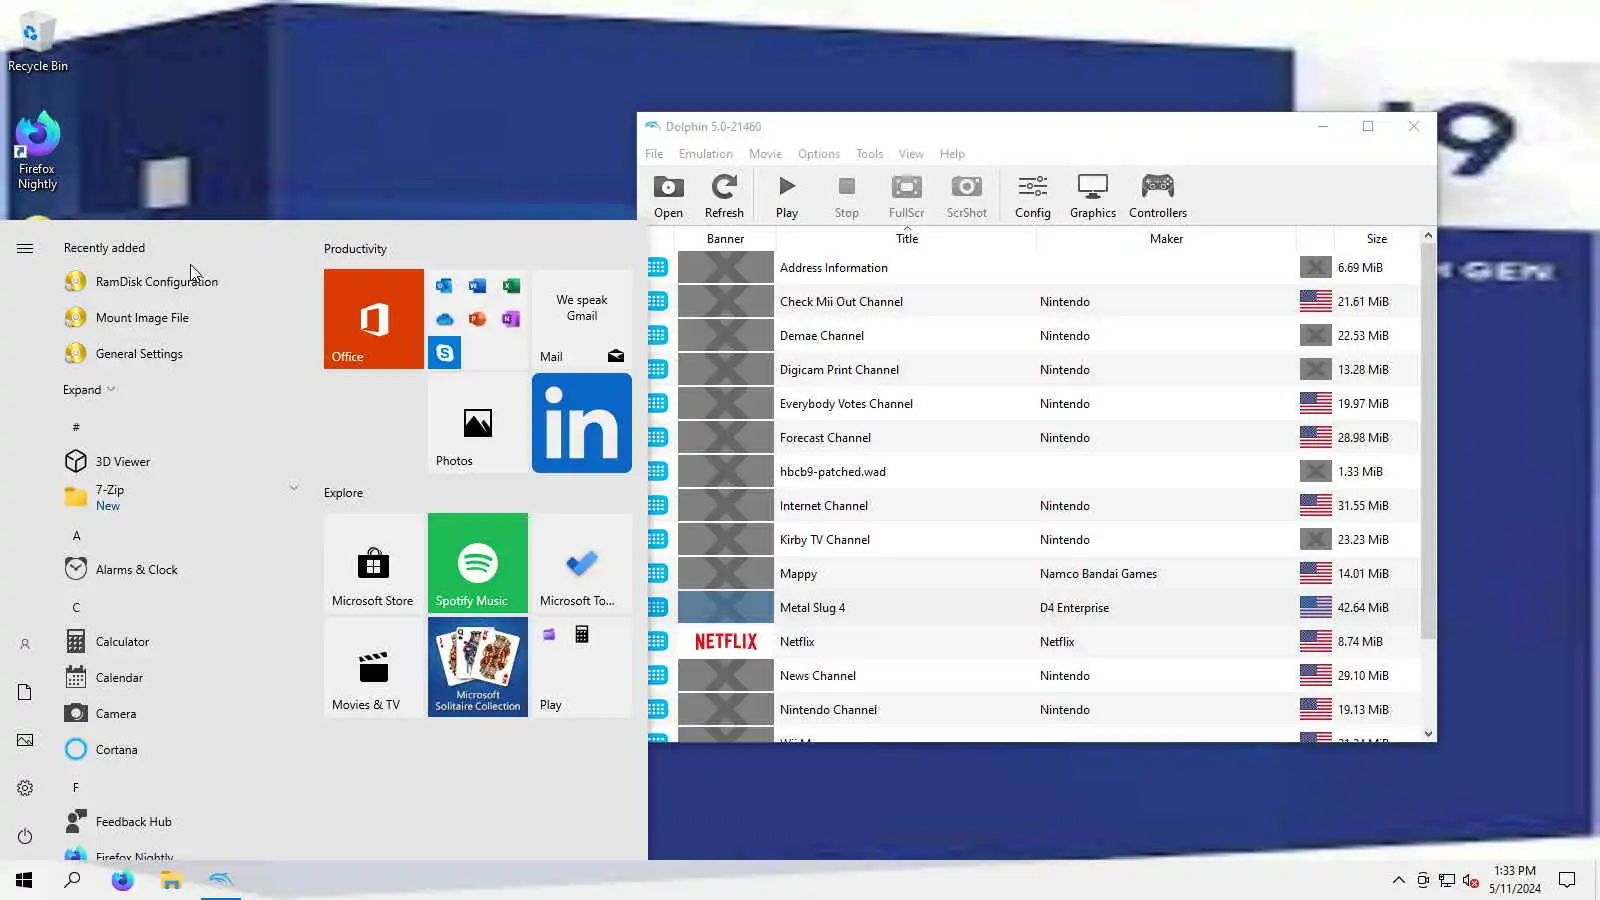Screen dimensions: 1600x900
Task: Click the game list vertical scrollbar thumb
Action: click(1428, 440)
